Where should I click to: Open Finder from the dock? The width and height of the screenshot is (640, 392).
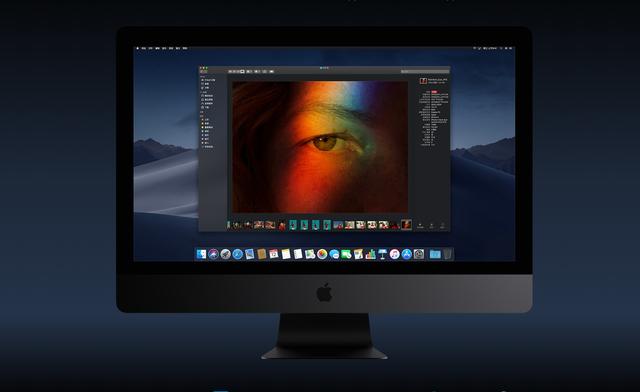pos(201,254)
